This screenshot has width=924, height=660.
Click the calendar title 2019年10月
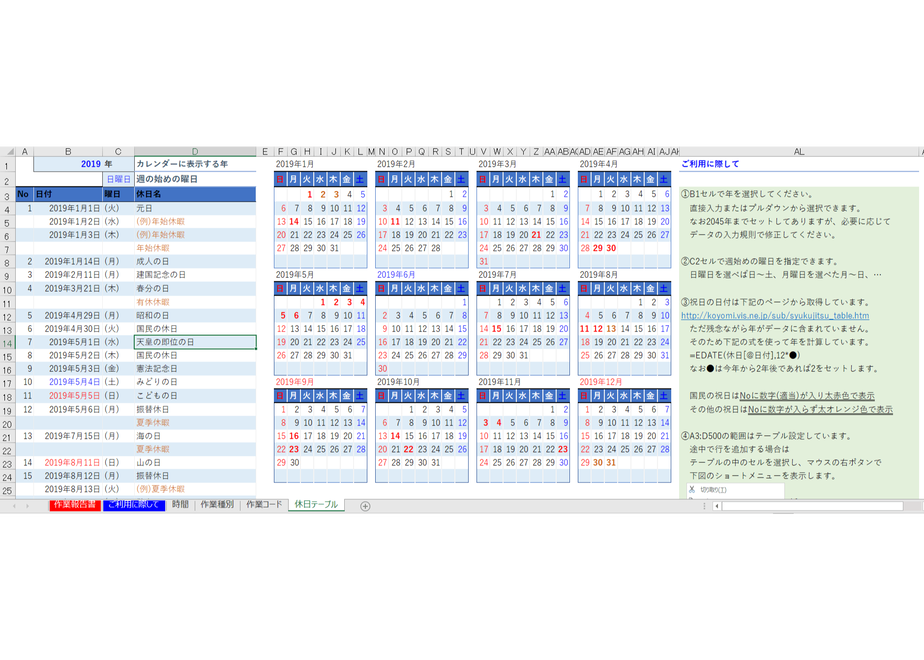398,382
